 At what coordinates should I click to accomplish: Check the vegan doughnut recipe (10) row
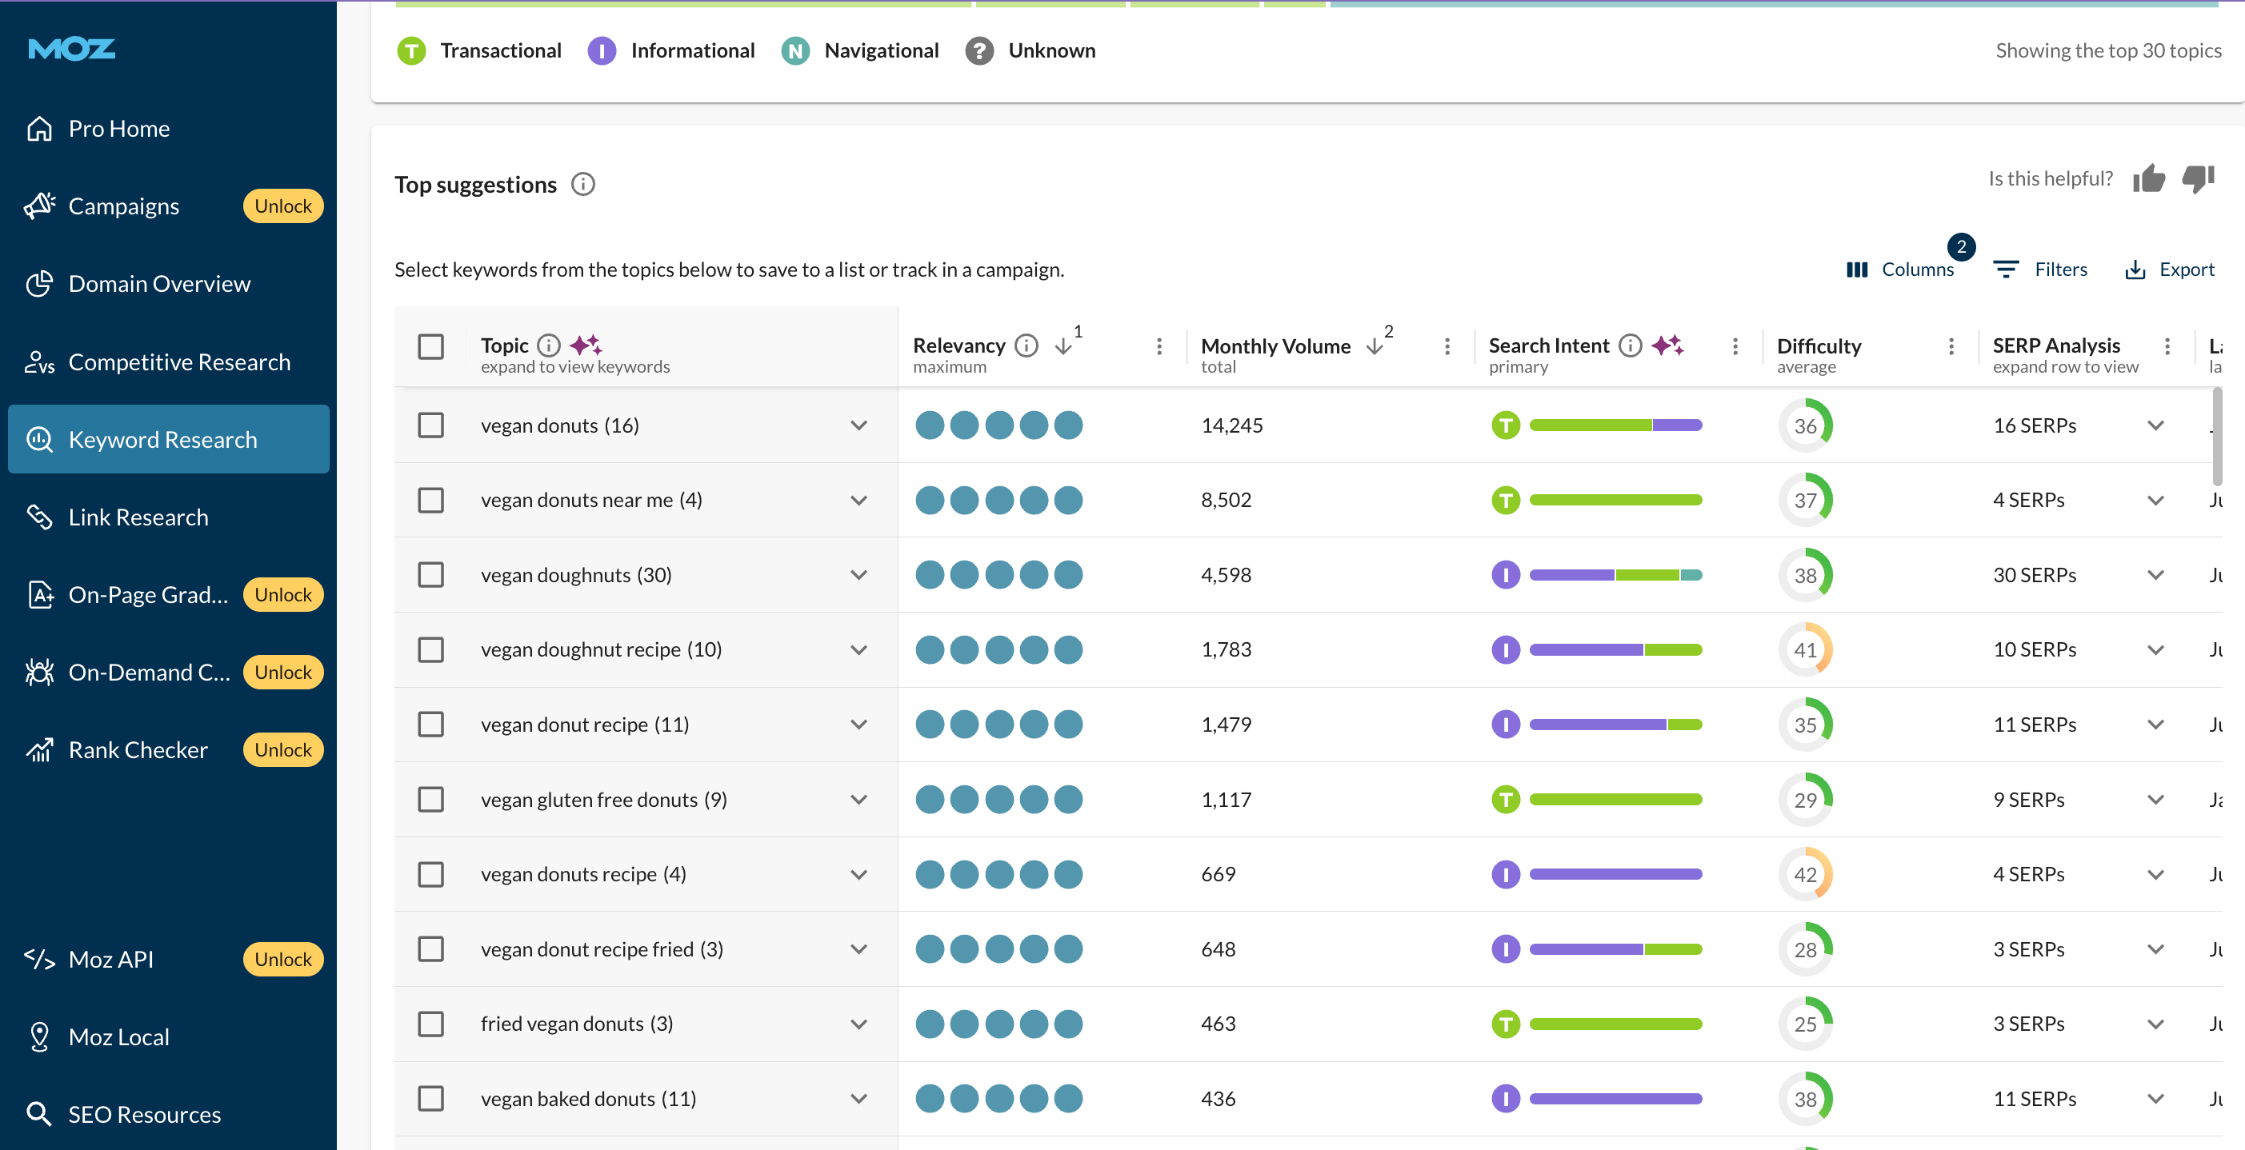point(431,650)
